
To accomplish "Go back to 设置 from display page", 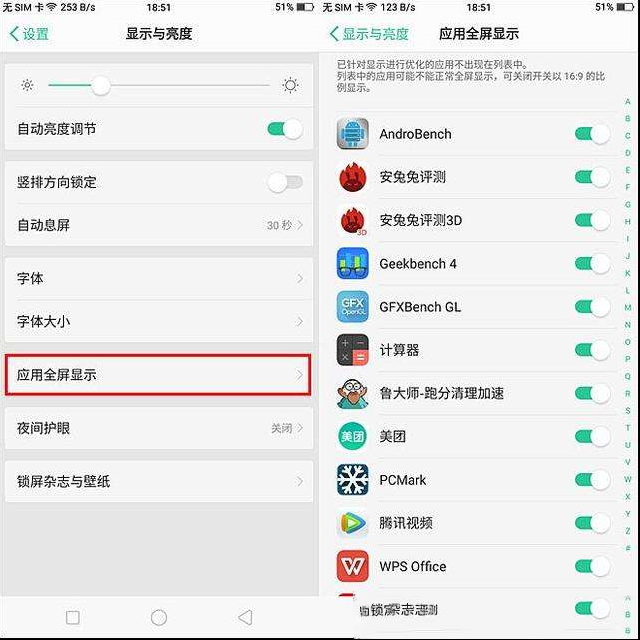I will [x=29, y=34].
